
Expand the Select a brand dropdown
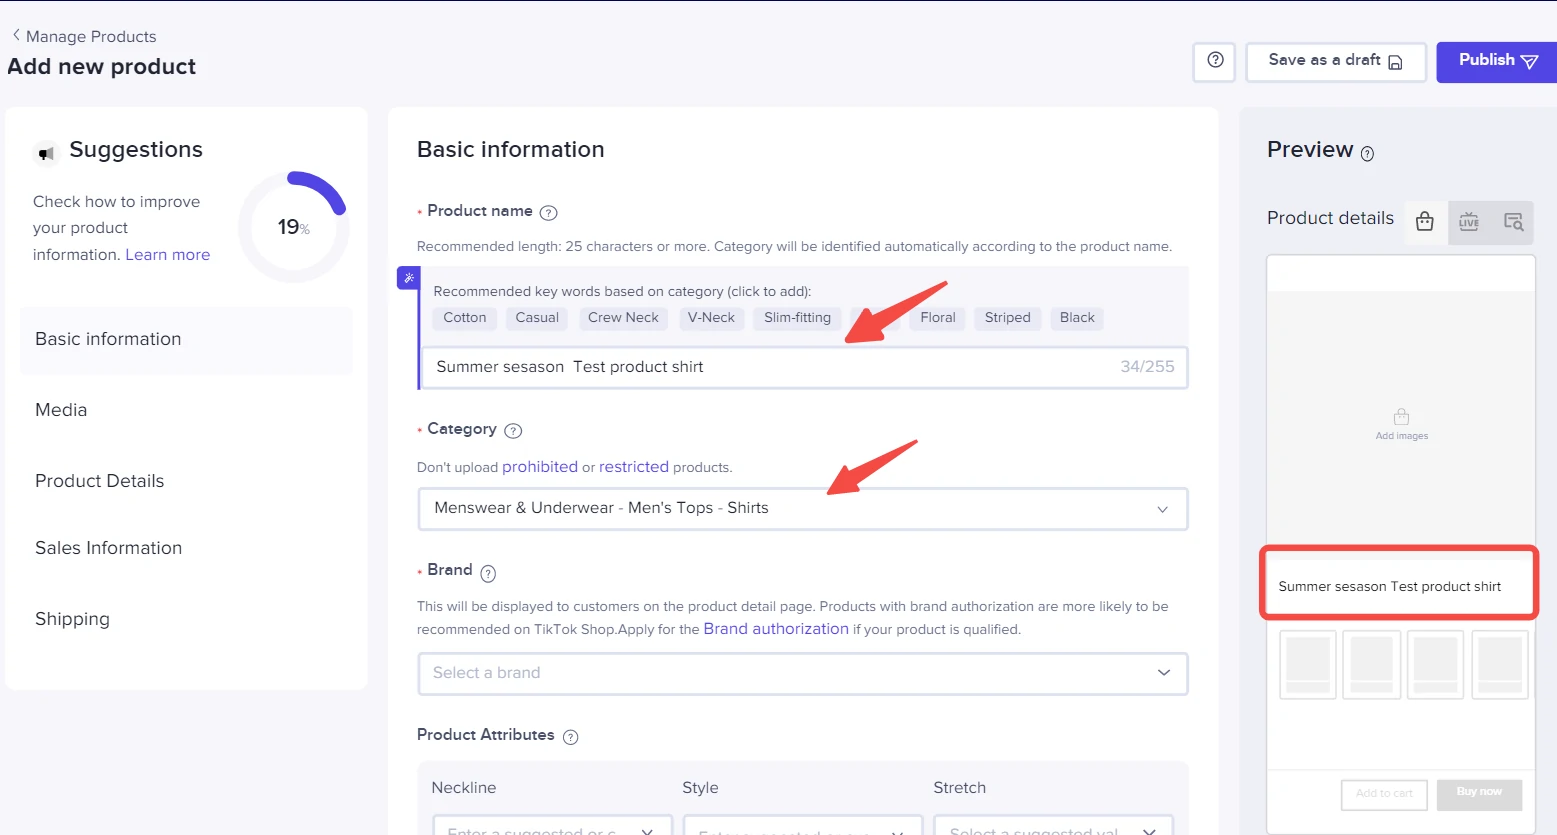[x=802, y=673]
